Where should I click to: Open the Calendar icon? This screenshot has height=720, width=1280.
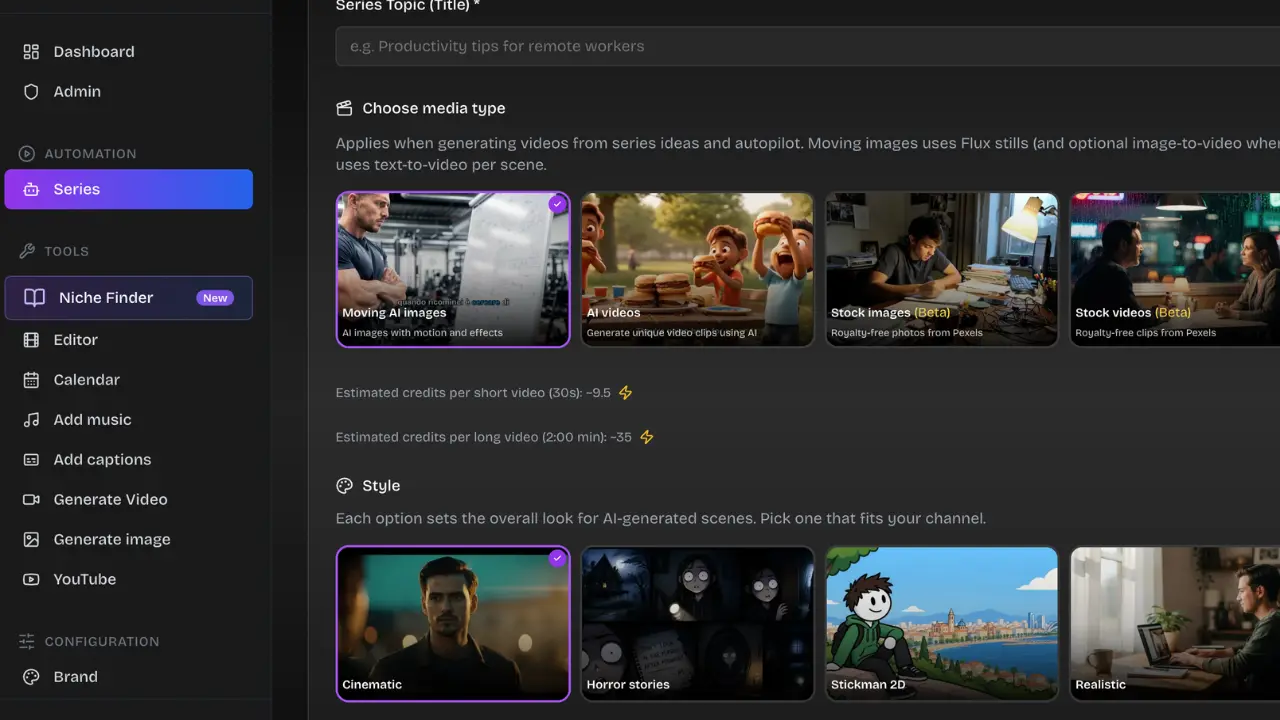(x=31, y=380)
